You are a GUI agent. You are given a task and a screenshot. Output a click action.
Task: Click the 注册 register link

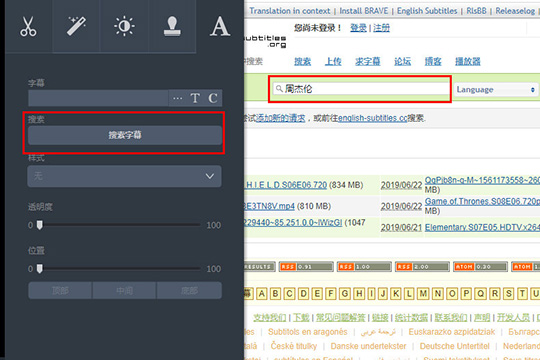pyautogui.click(x=381, y=28)
